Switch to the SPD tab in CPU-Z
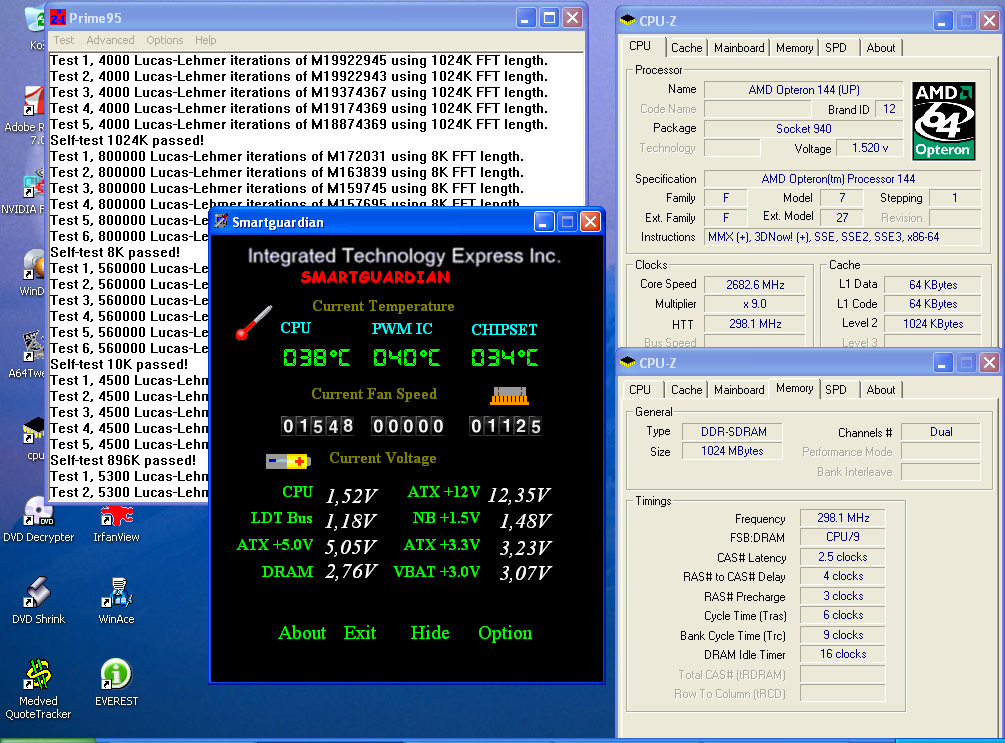1005x743 pixels. point(838,47)
